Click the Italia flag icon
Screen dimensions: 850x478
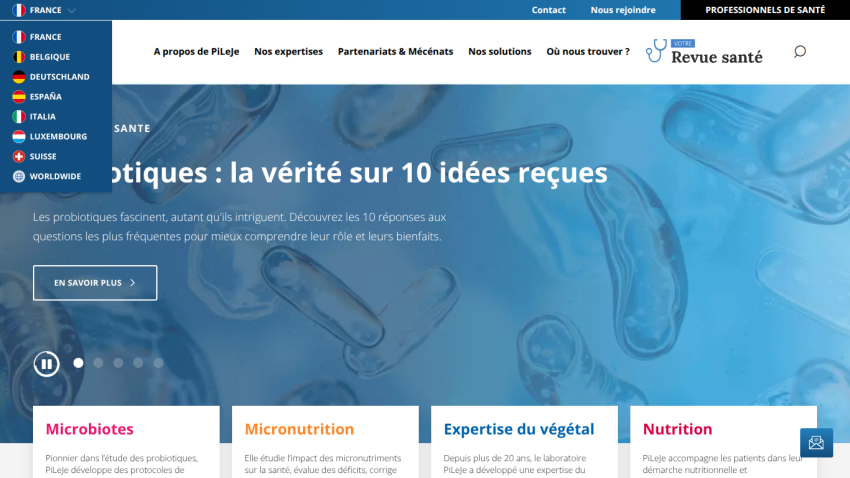[x=19, y=117]
